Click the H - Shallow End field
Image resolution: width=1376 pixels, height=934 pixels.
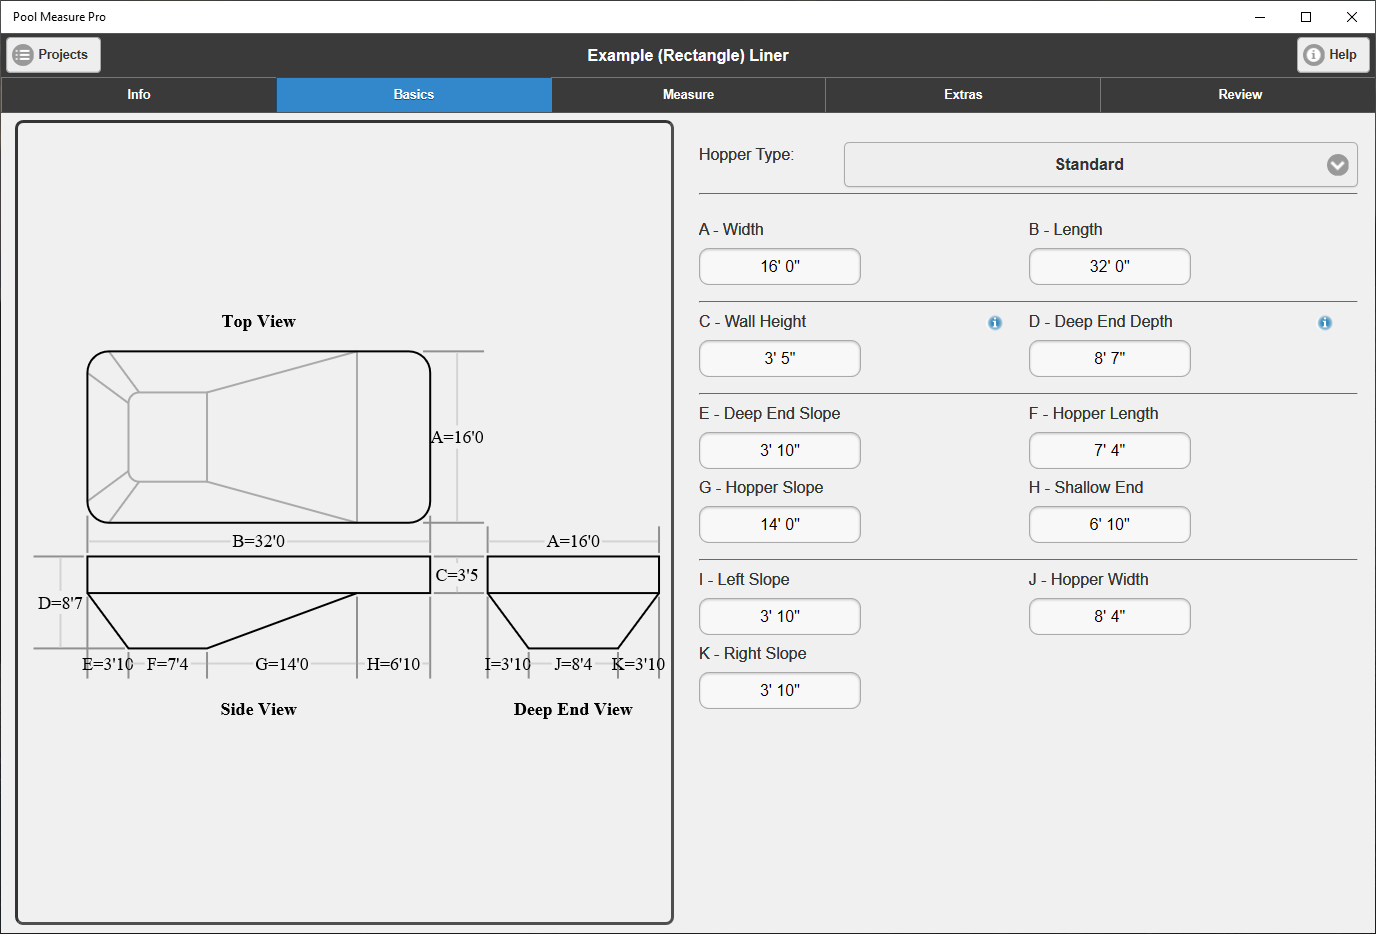click(1109, 525)
